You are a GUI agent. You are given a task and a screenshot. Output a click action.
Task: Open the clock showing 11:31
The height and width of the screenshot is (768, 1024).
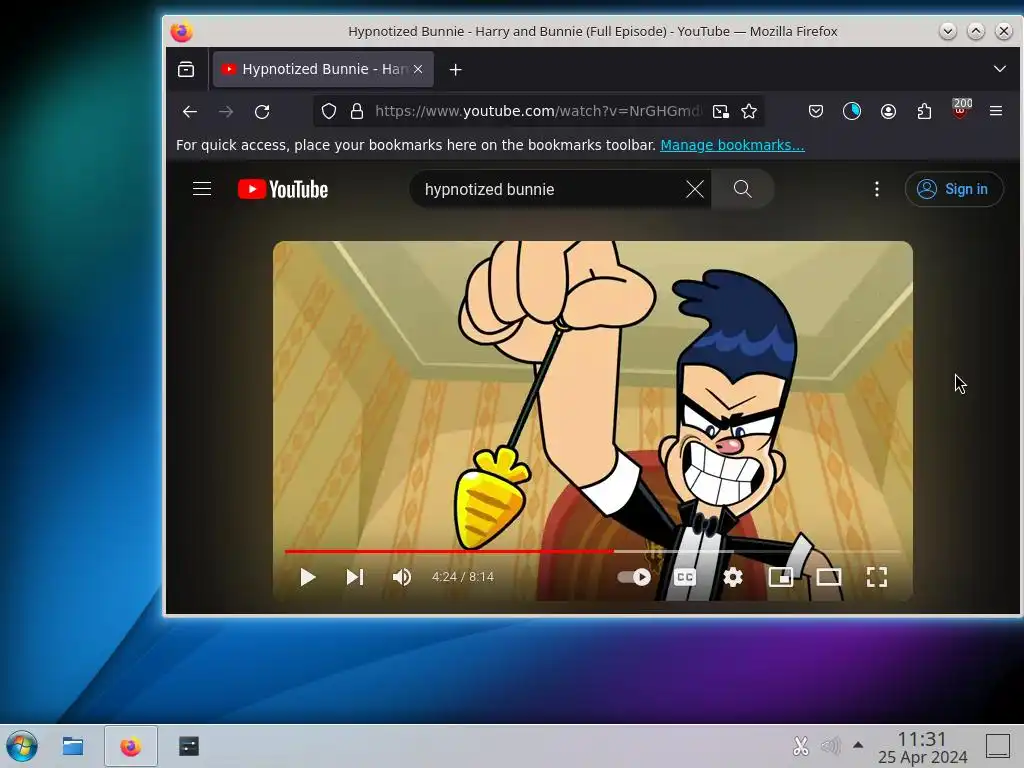tap(922, 747)
